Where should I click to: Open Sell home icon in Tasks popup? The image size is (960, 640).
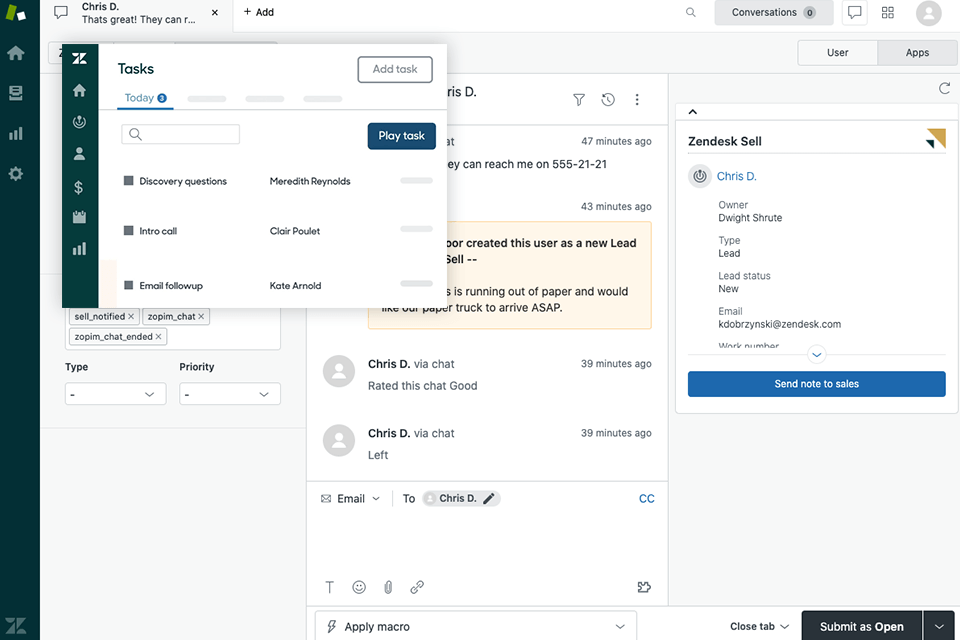[x=80, y=91]
